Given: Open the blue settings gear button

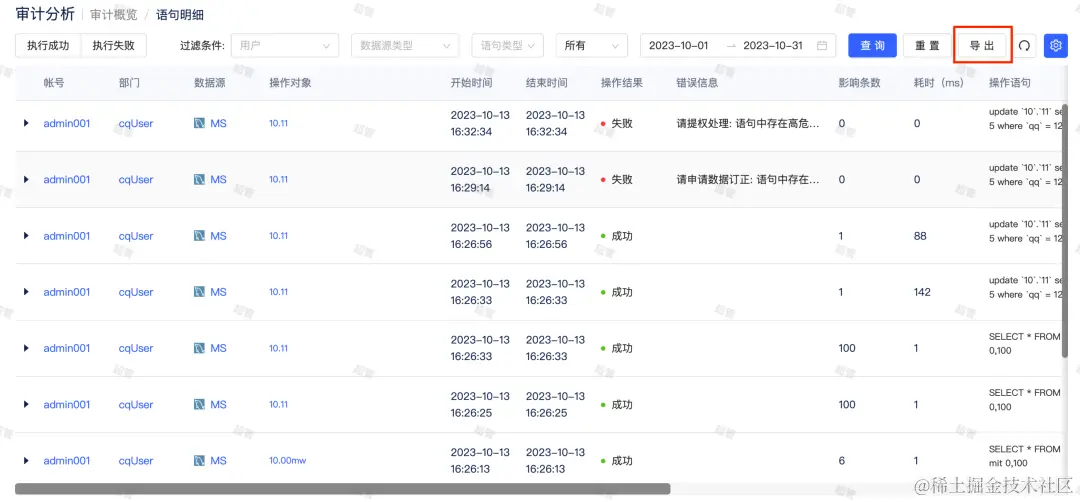Looking at the screenshot, I should tap(1055, 46).
